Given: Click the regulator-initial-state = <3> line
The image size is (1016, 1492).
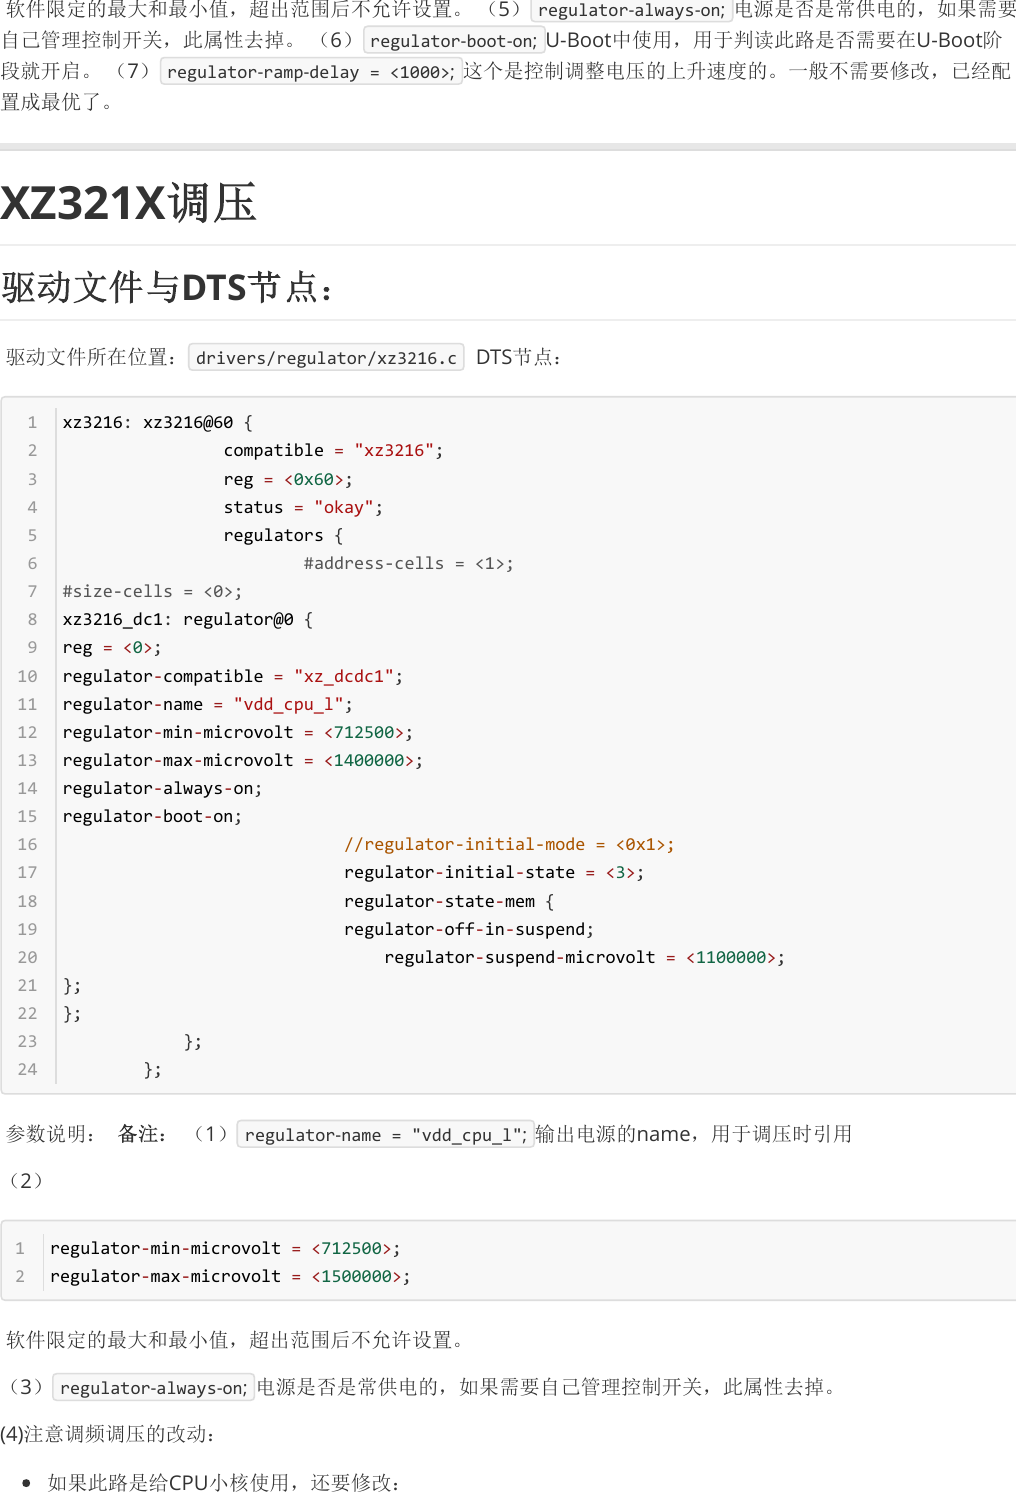Looking at the screenshot, I should [x=493, y=873].
